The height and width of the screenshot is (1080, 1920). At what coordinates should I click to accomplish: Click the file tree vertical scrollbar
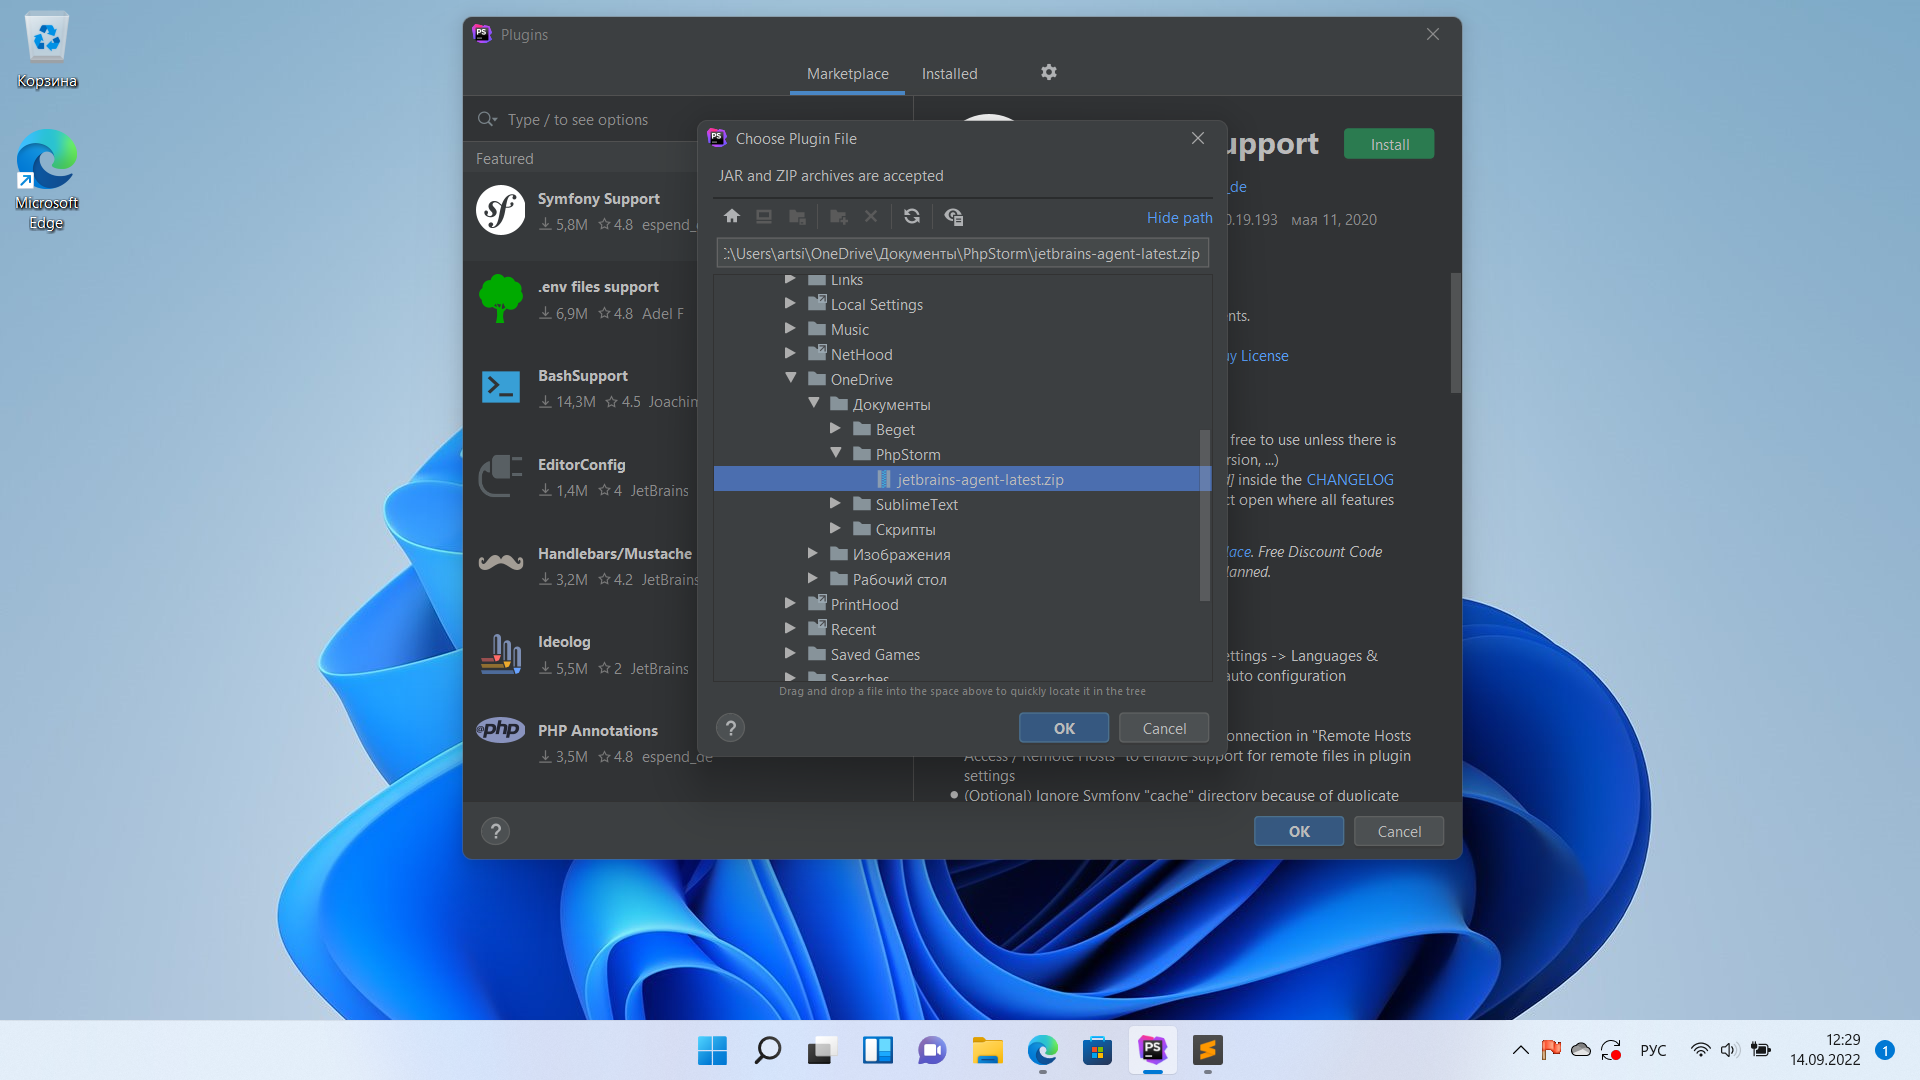pos(1204,514)
